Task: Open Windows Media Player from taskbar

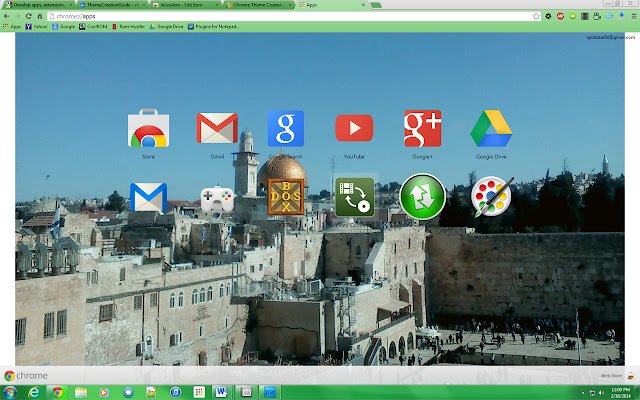Action: [x=104, y=393]
